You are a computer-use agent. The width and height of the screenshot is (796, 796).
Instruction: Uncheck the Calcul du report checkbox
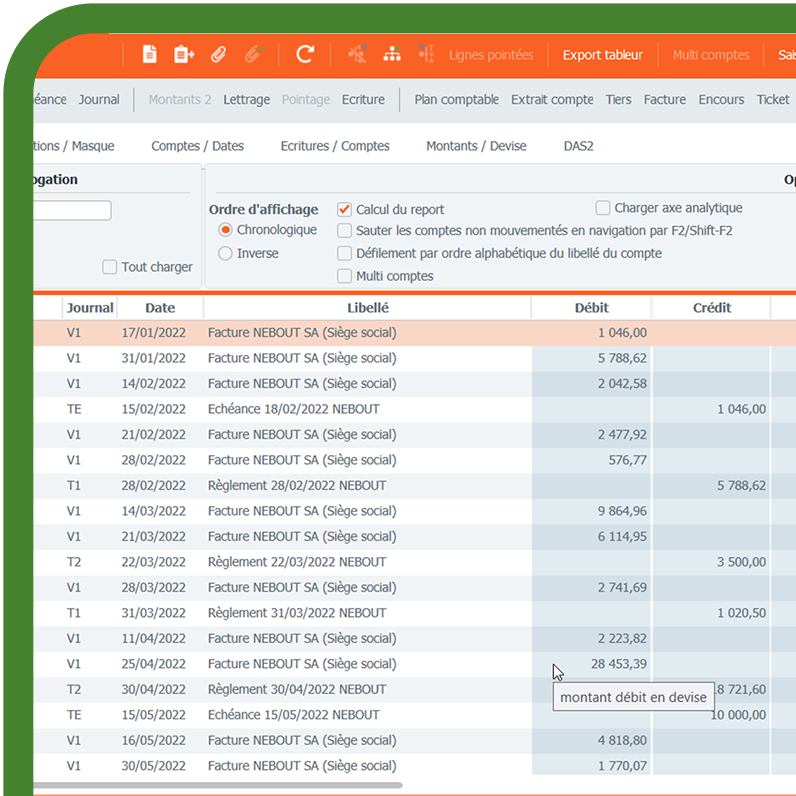(x=345, y=210)
